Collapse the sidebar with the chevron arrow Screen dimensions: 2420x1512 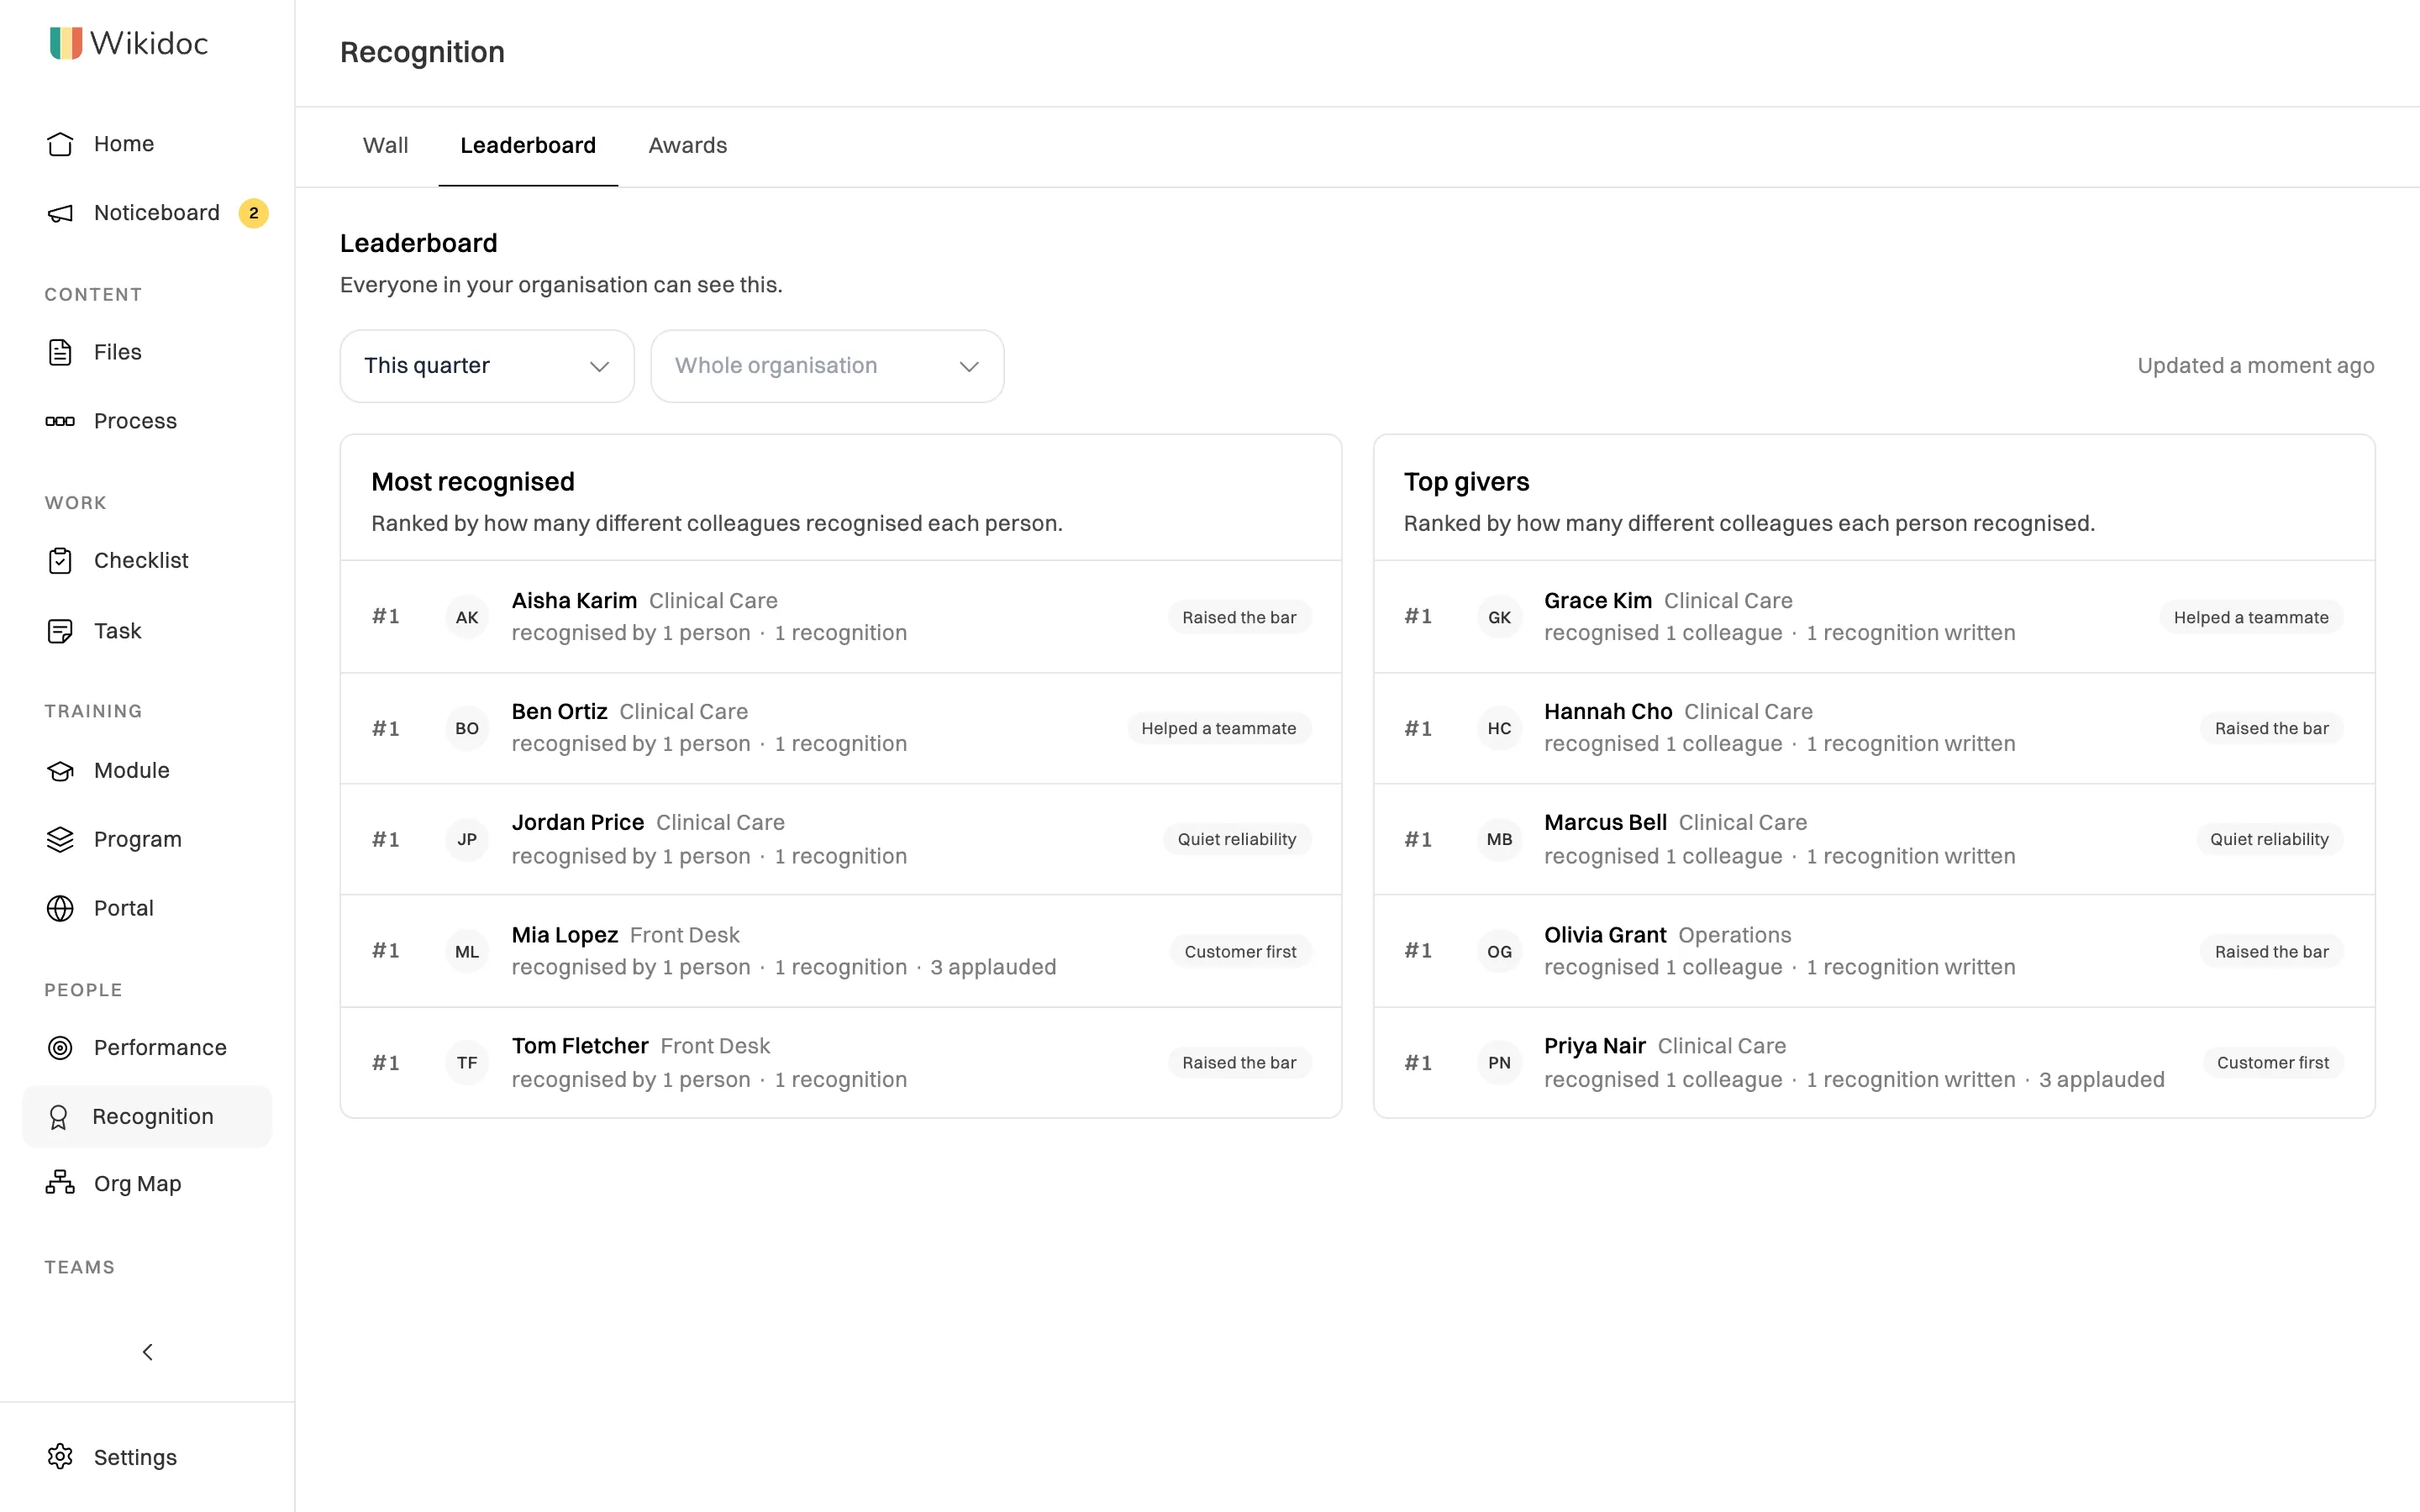147,1352
